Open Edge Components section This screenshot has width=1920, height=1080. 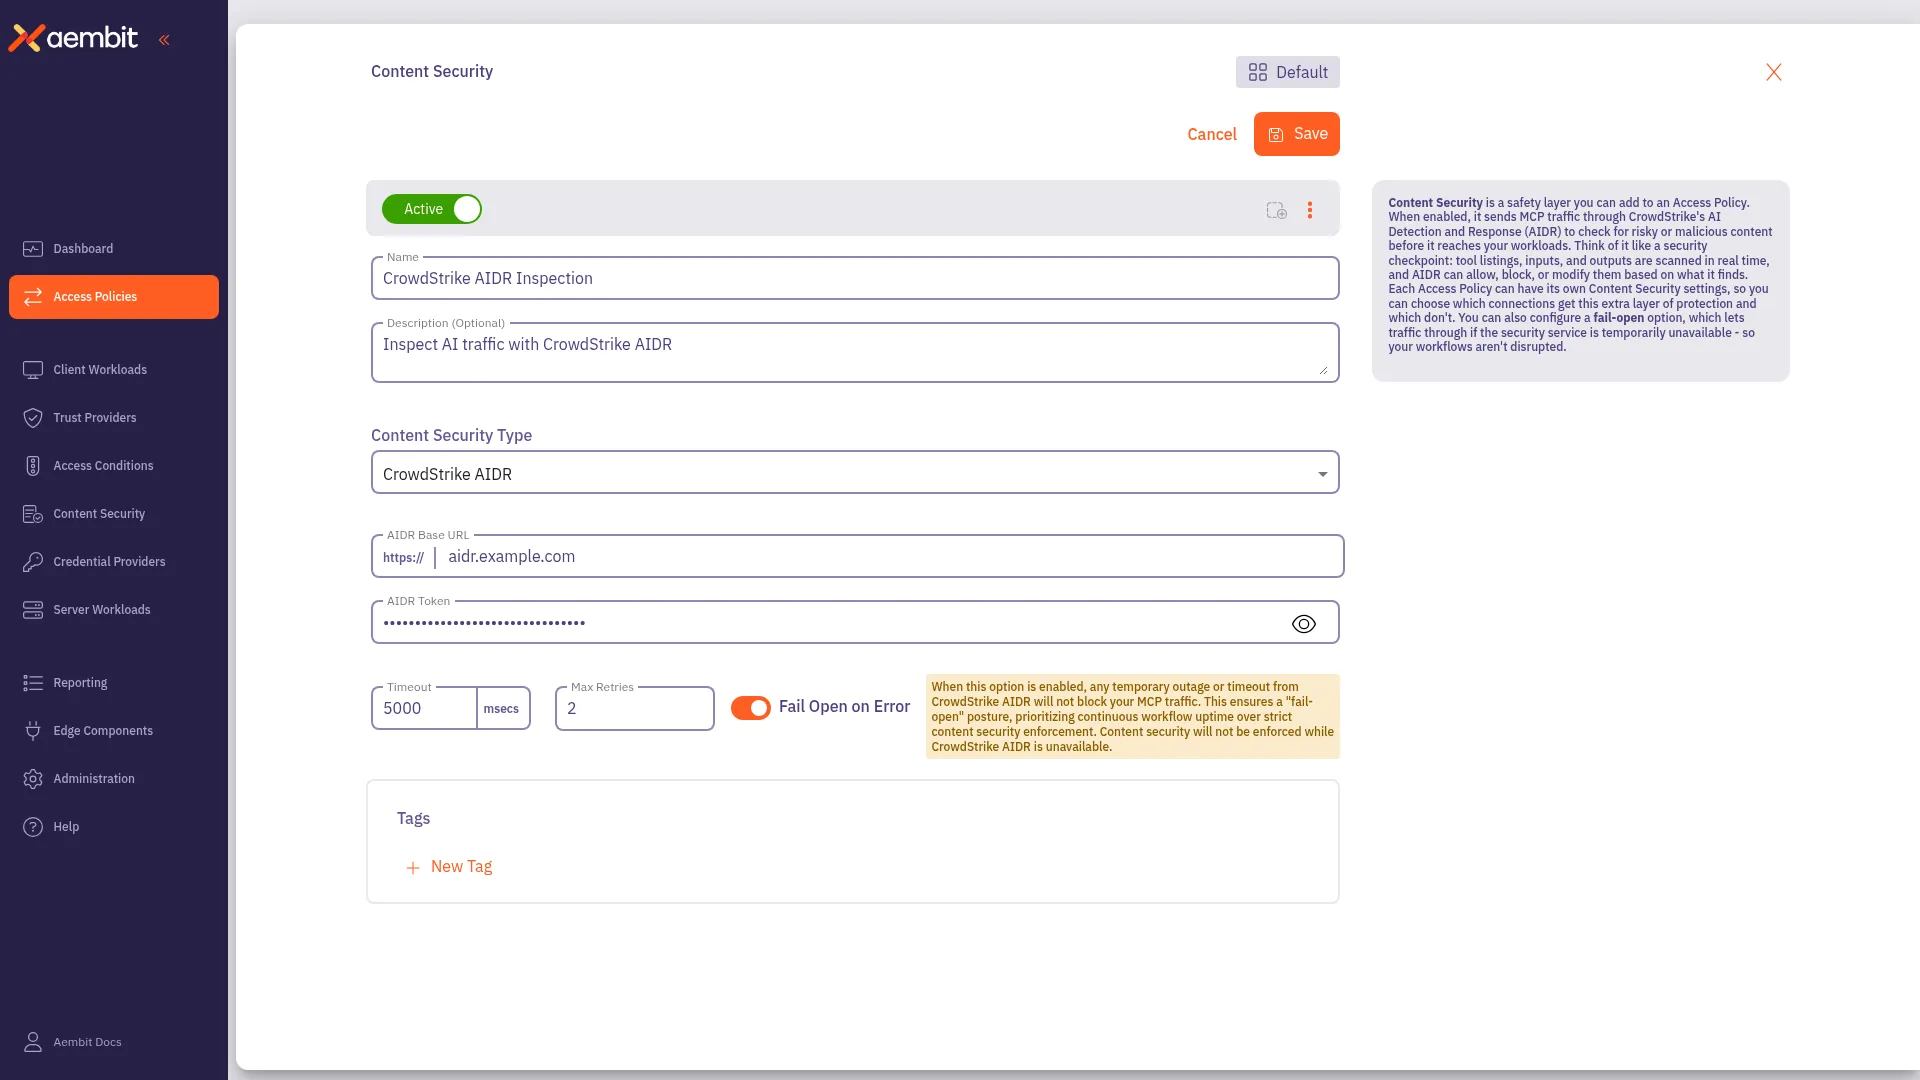pyautogui.click(x=114, y=731)
